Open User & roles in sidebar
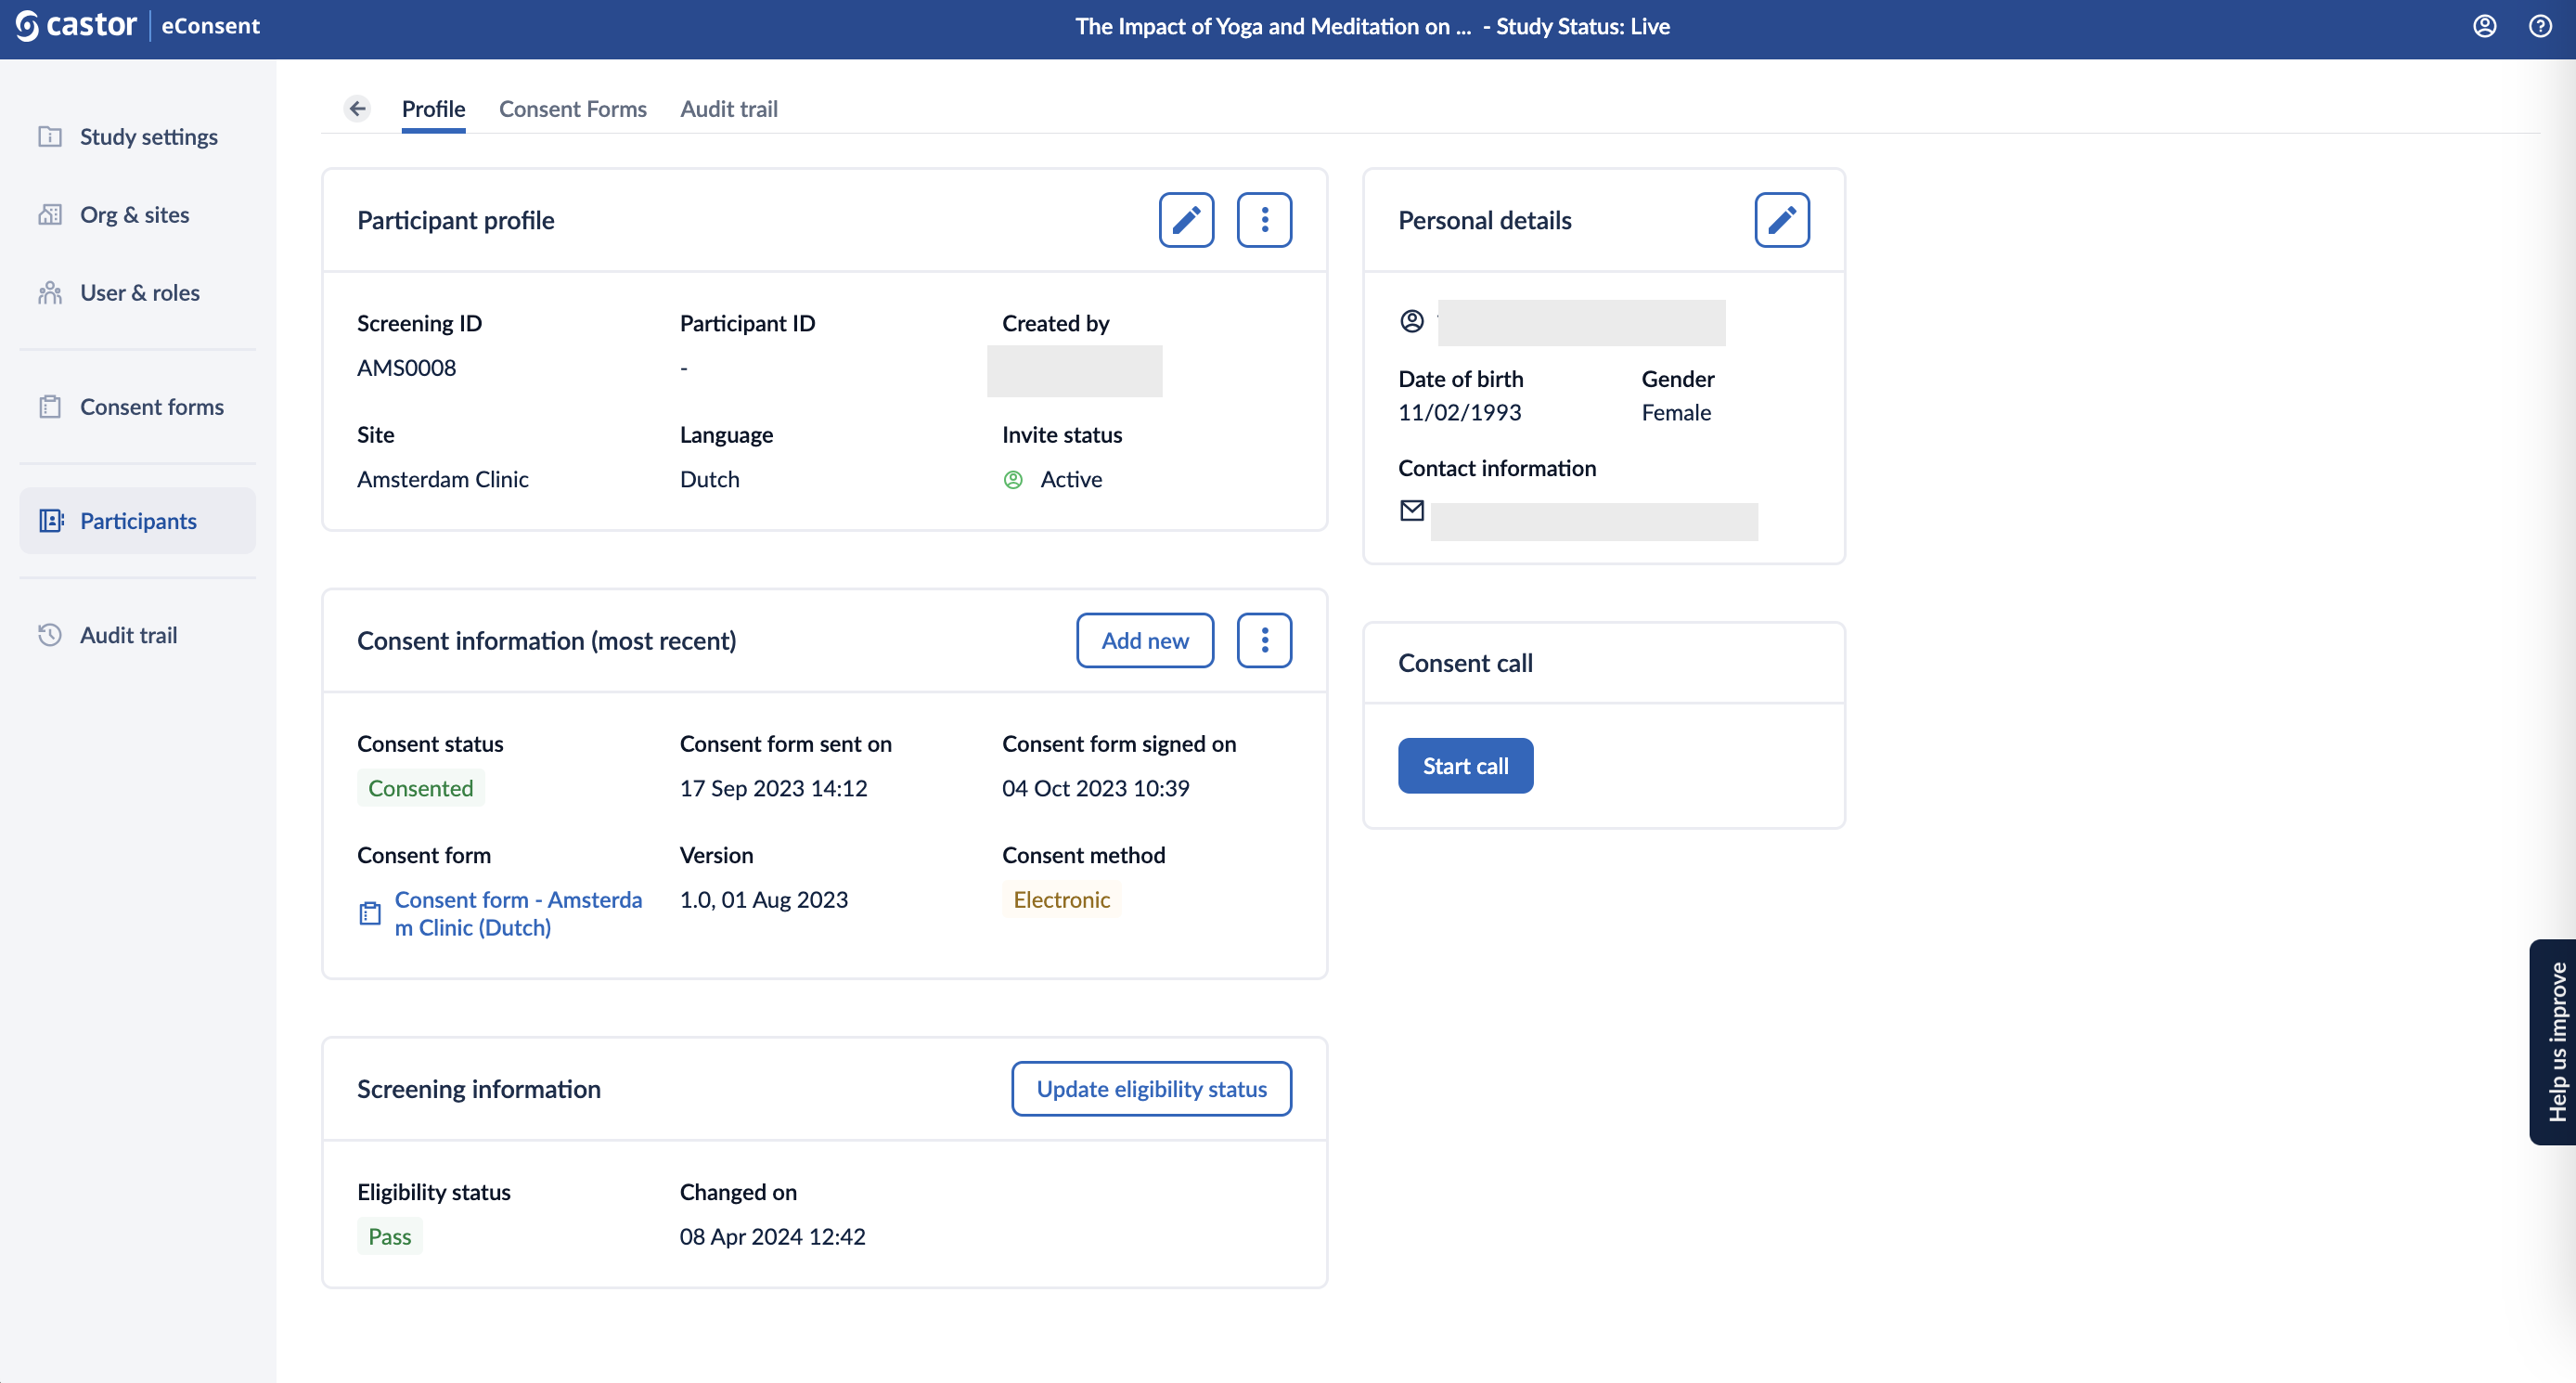This screenshot has height=1383, width=2576. pos(138,292)
